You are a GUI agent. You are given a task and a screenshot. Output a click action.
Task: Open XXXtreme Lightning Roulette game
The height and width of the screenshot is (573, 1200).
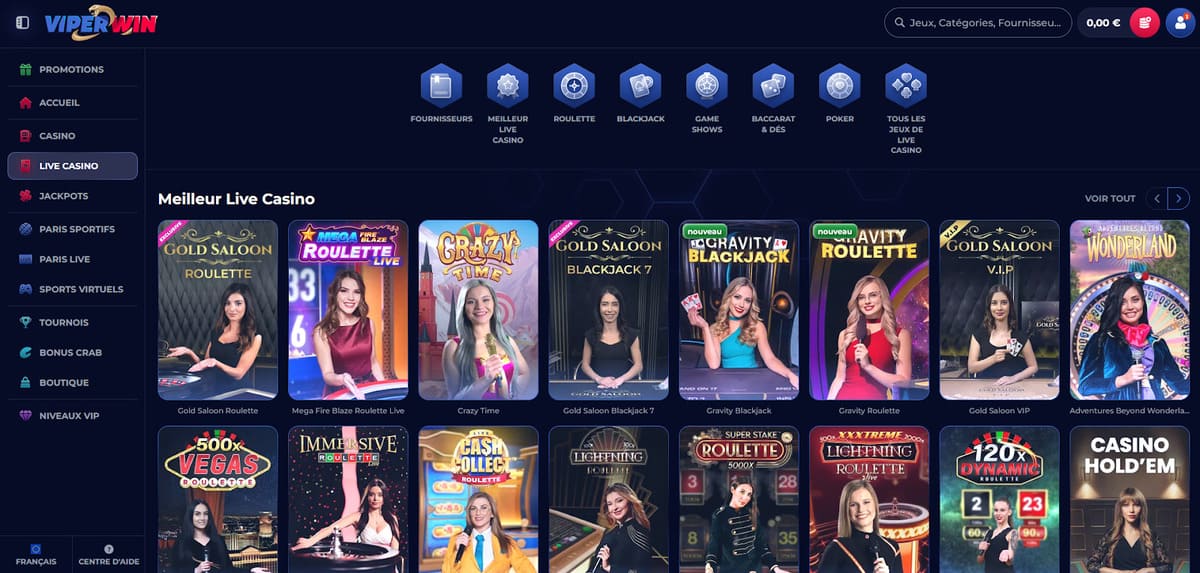pyautogui.click(x=869, y=499)
